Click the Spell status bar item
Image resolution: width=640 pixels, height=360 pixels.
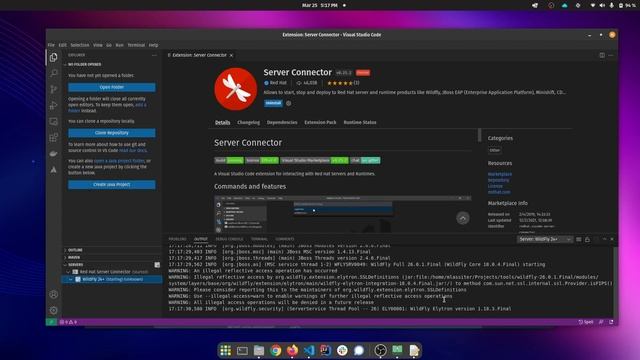(586, 322)
